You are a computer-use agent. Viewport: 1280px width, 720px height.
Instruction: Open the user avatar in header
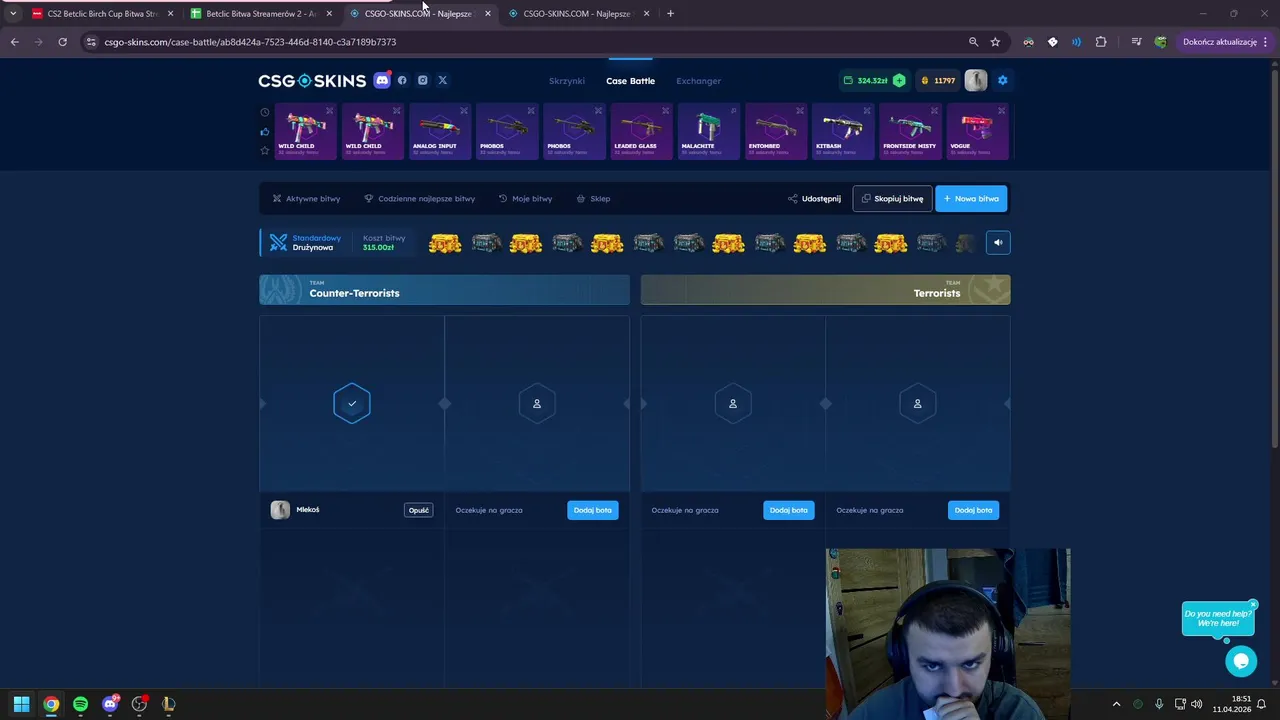(975, 81)
